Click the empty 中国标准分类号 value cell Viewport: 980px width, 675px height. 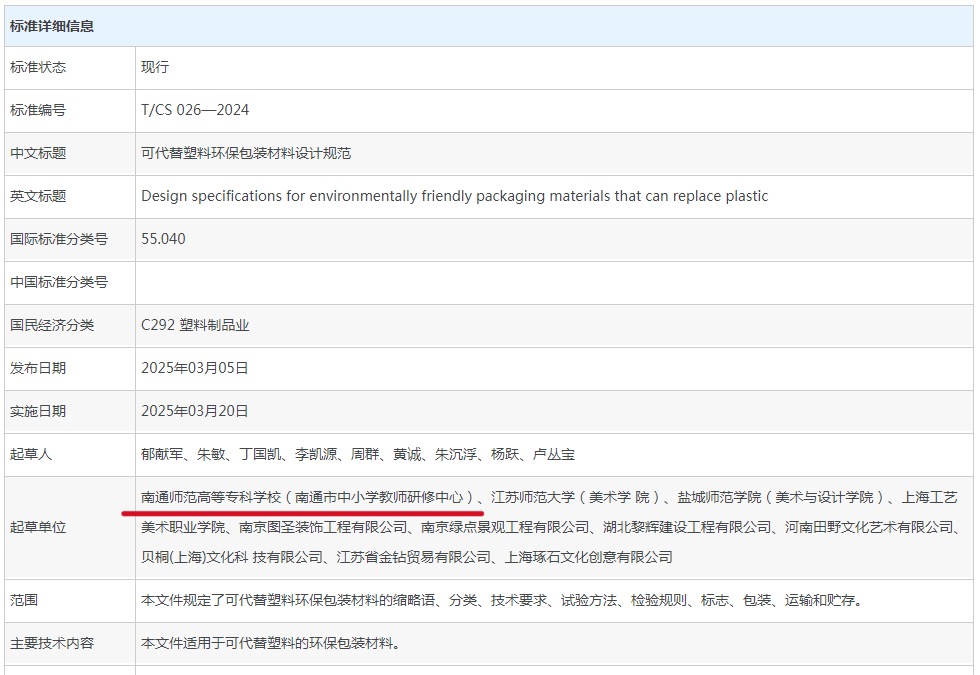tap(553, 282)
